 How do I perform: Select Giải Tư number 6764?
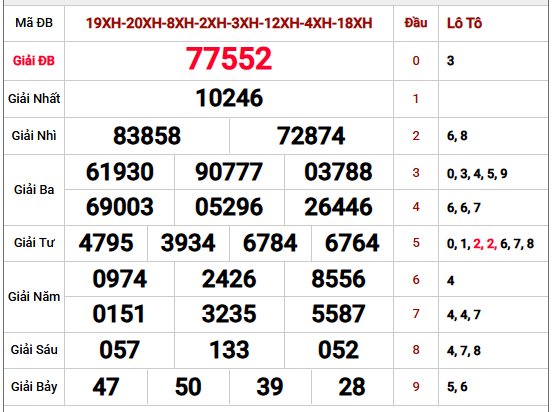[352, 243]
